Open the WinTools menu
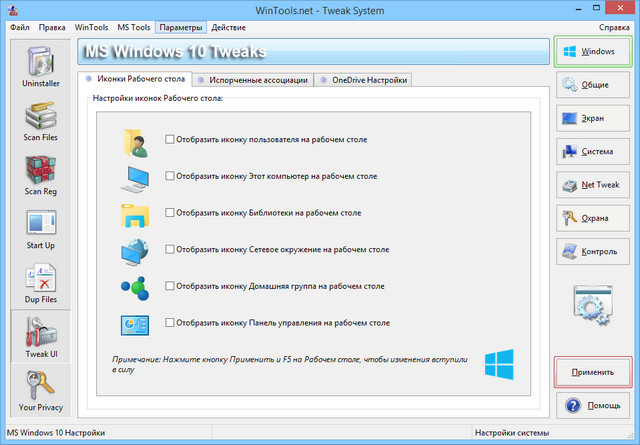 [92, 27]
